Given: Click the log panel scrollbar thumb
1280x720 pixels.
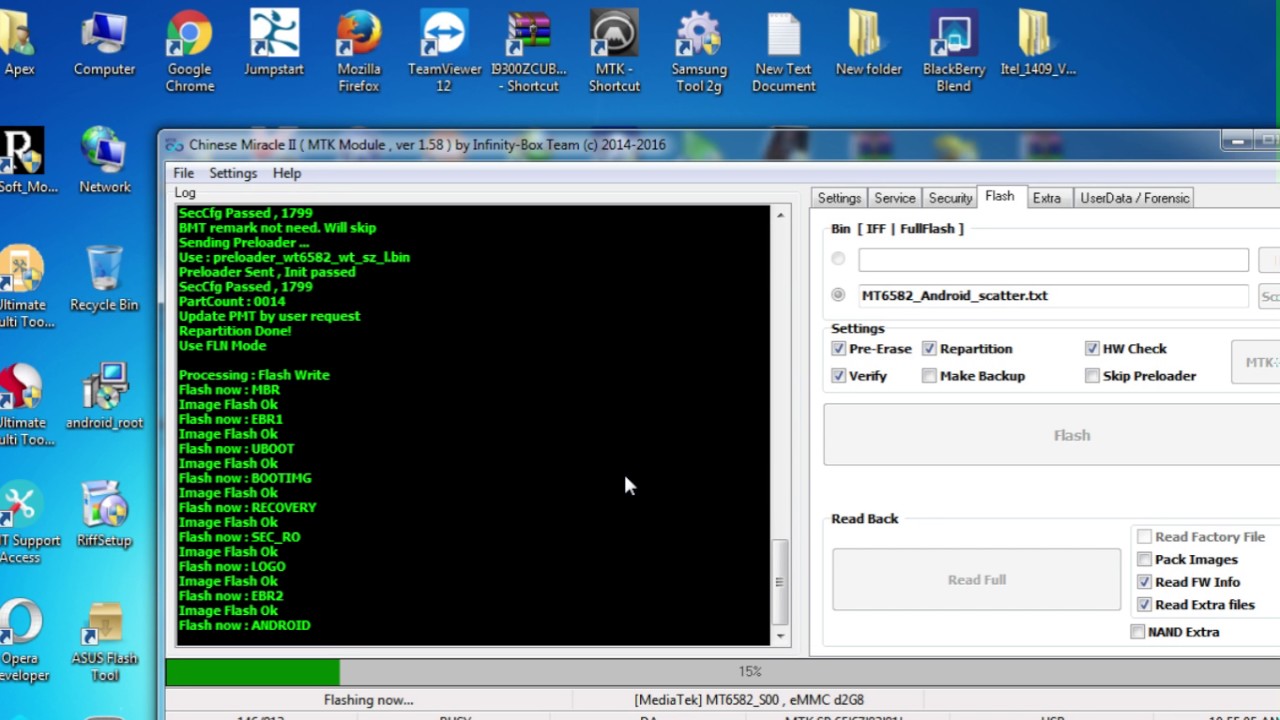Looking at the screenshot, I should point(780,581).
